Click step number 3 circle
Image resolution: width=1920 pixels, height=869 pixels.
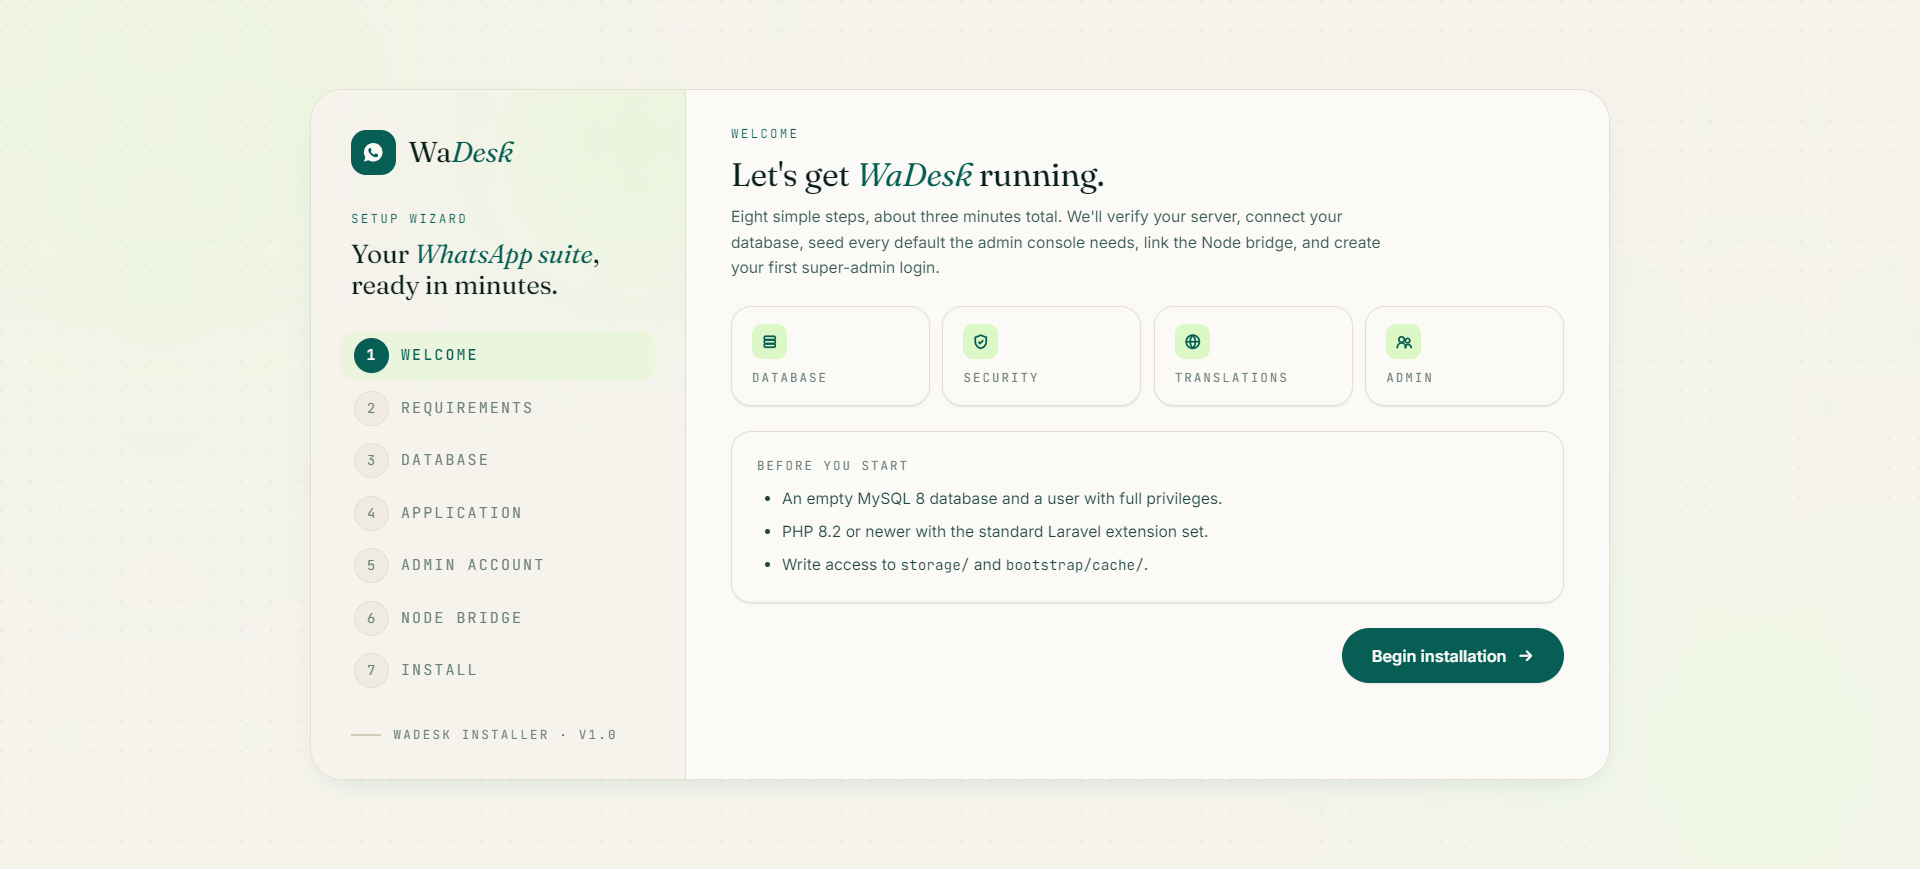371,460
